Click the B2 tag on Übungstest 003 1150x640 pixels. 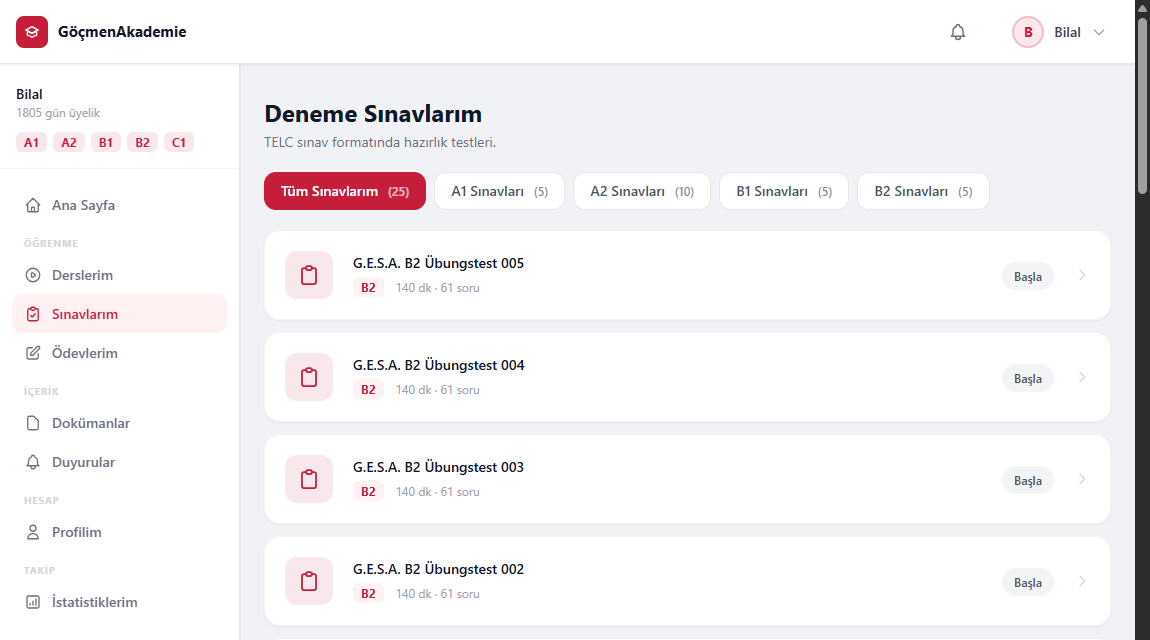tap(368, 492)
